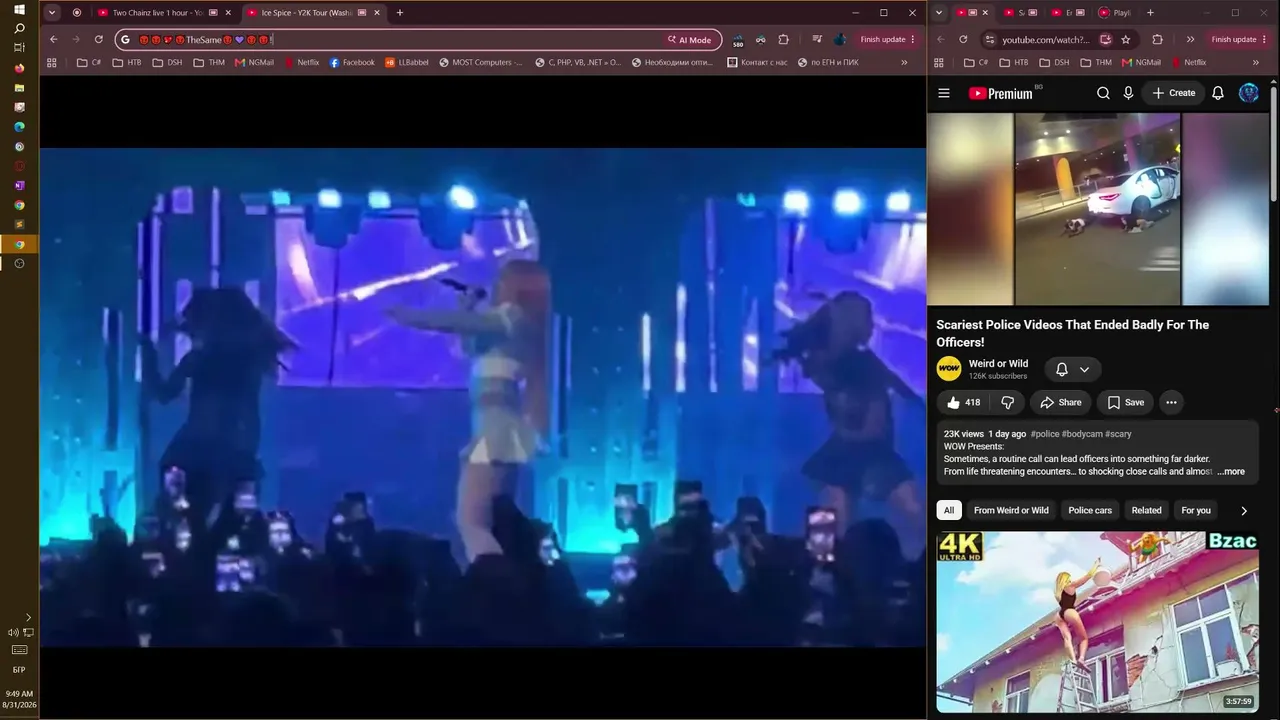Open the HTB bookmarks folder in right window
Screen dimensions: 1280x720
[1014, 62]
